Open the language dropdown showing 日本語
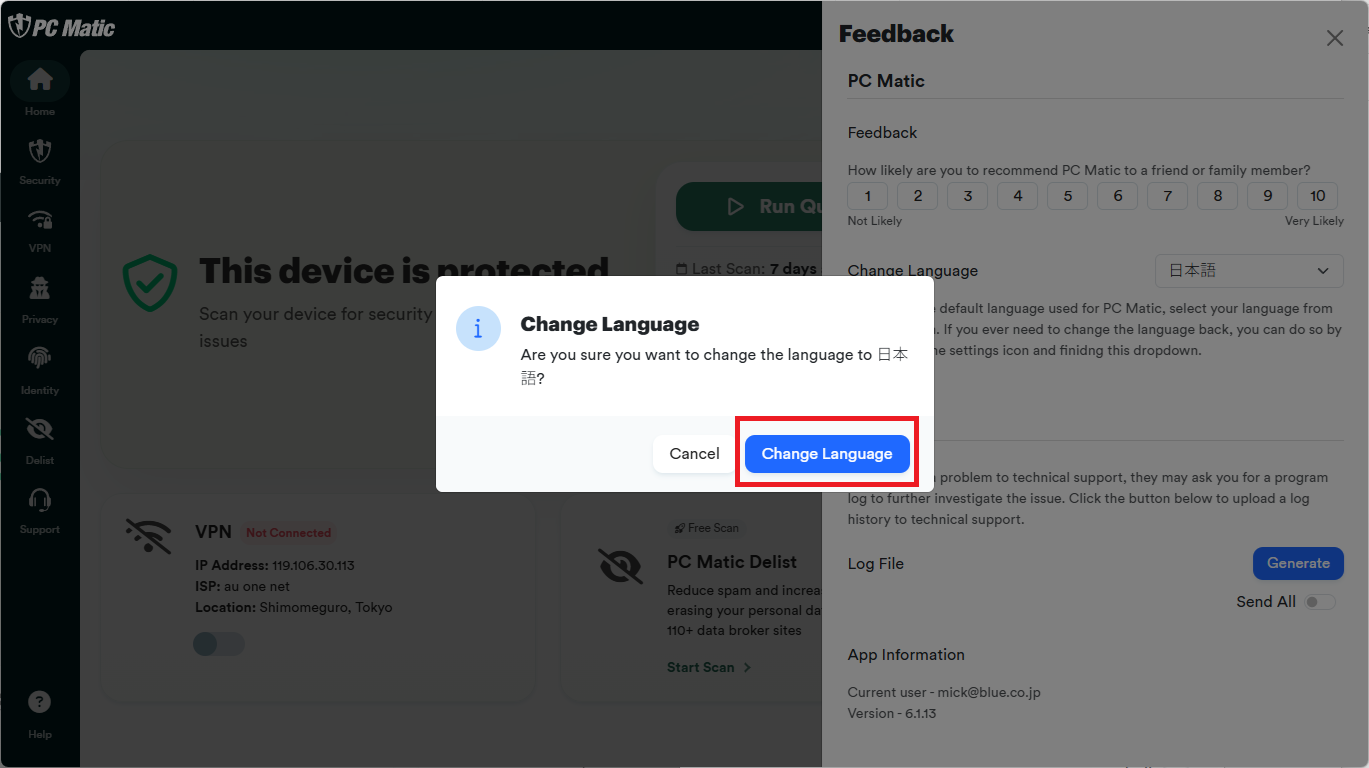 pyautogui.click(x=1249, y=271)
